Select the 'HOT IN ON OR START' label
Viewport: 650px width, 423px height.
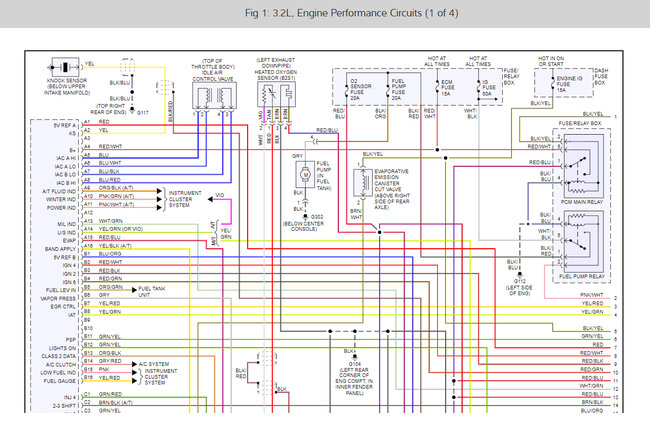pyautogui.click(x=551, y=61)
